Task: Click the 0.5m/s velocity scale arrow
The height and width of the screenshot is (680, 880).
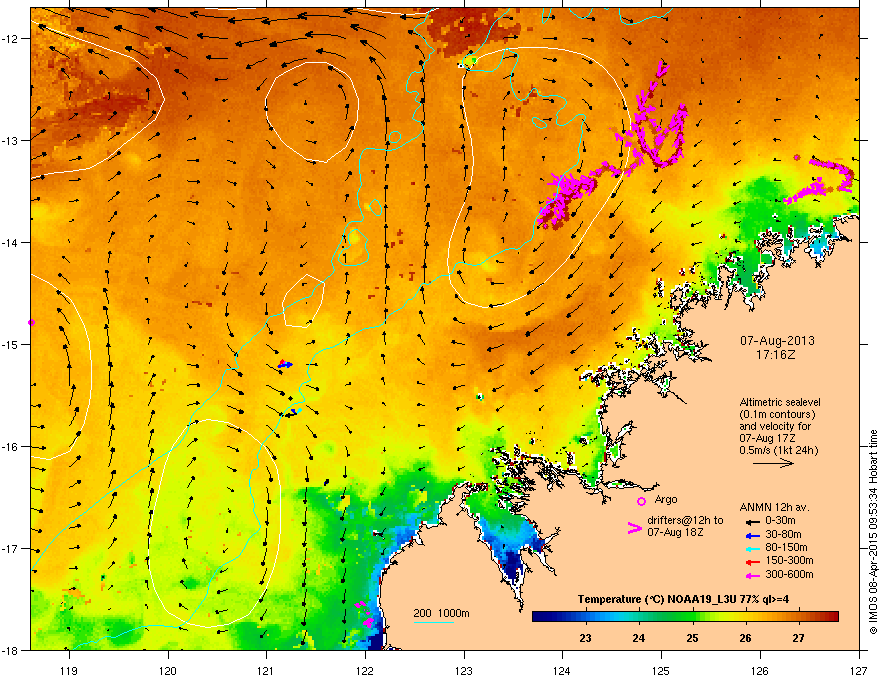Action: pos(773,463)
